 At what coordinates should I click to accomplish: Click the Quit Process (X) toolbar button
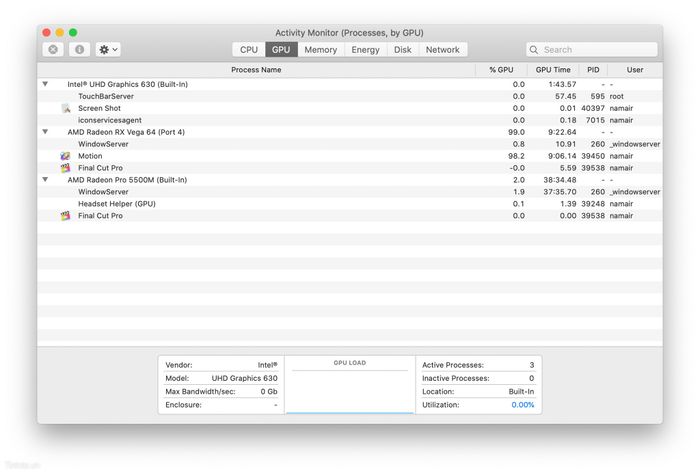click(x=53, y=50)
